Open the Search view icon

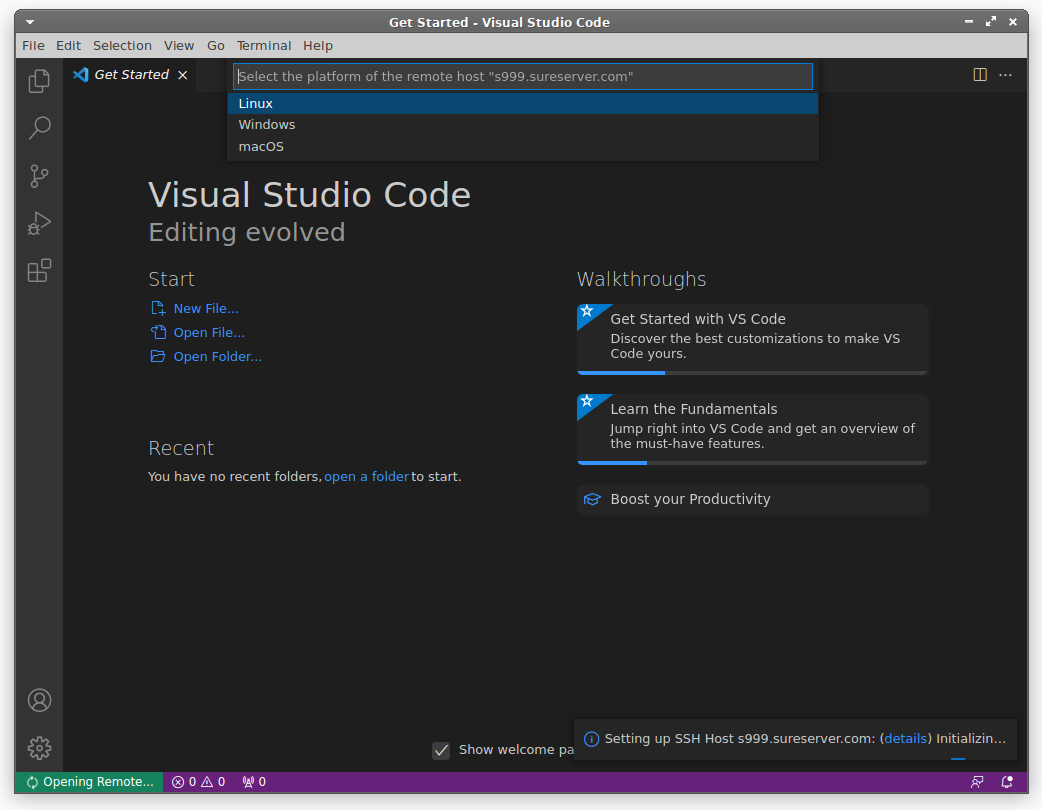tap(39, 128)
